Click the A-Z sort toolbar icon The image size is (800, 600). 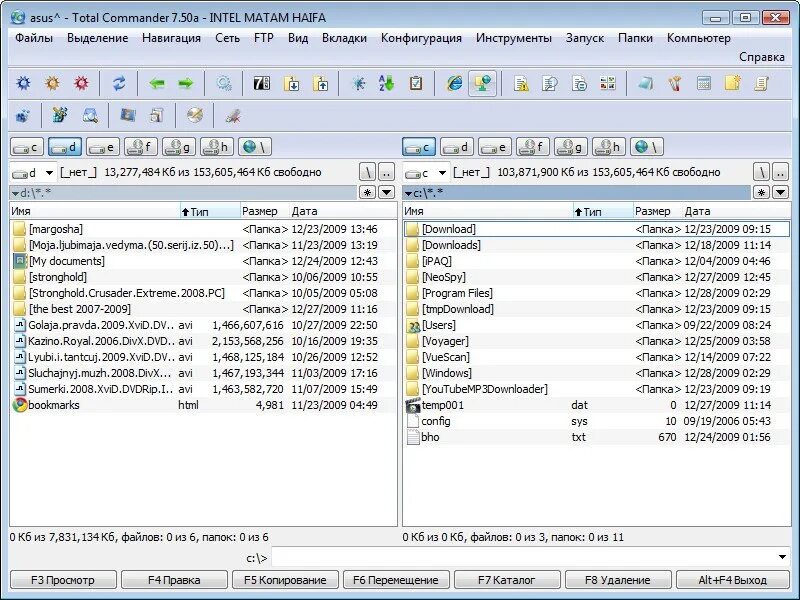[x=387, y=83]
